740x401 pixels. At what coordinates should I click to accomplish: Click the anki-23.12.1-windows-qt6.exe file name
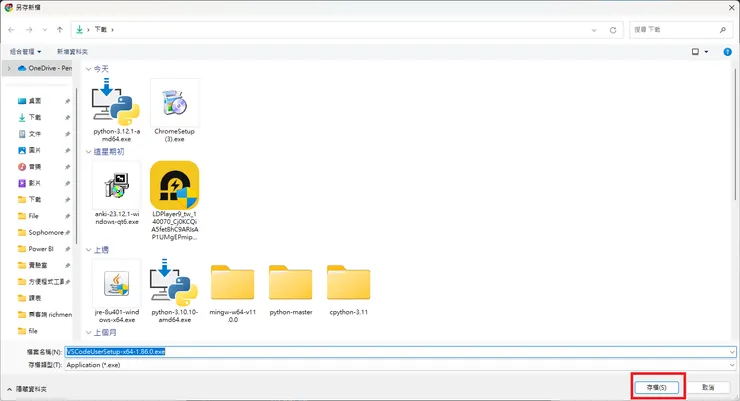[117, 218]
